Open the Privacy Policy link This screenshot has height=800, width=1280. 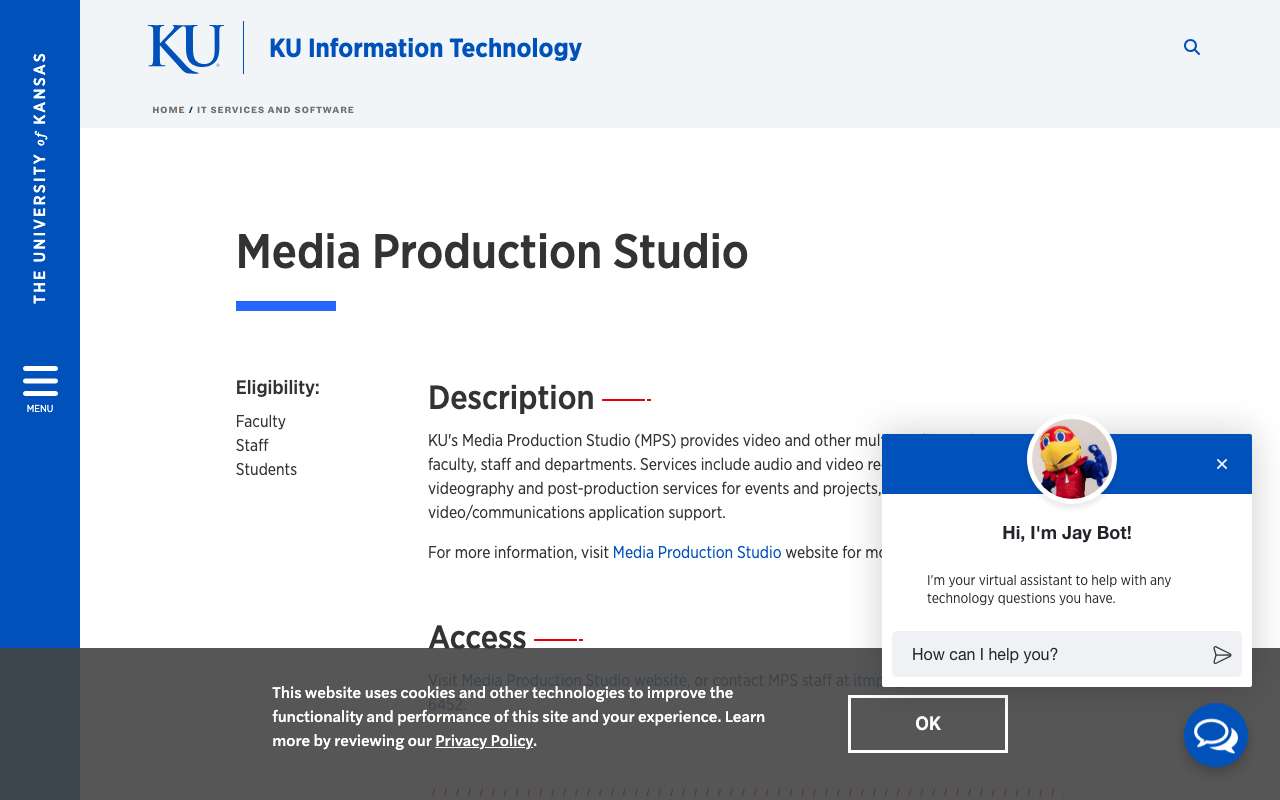pos(484,741)
